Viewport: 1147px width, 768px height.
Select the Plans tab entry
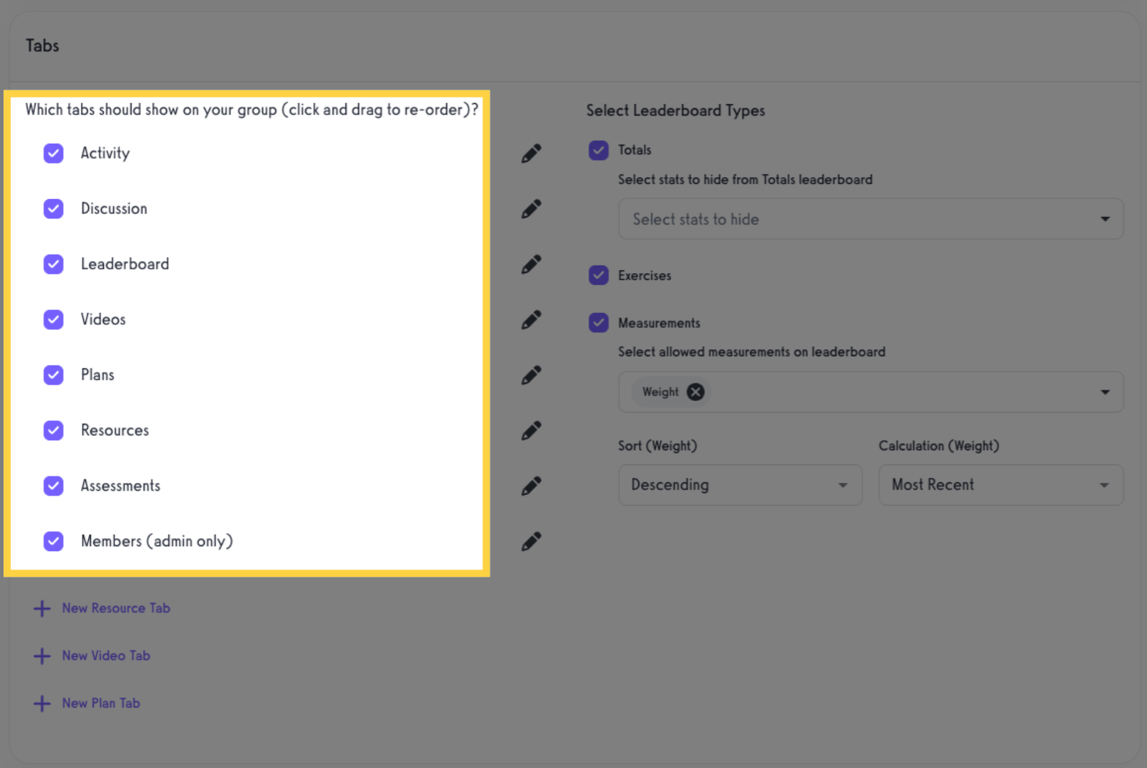click(x=98, y=374)
